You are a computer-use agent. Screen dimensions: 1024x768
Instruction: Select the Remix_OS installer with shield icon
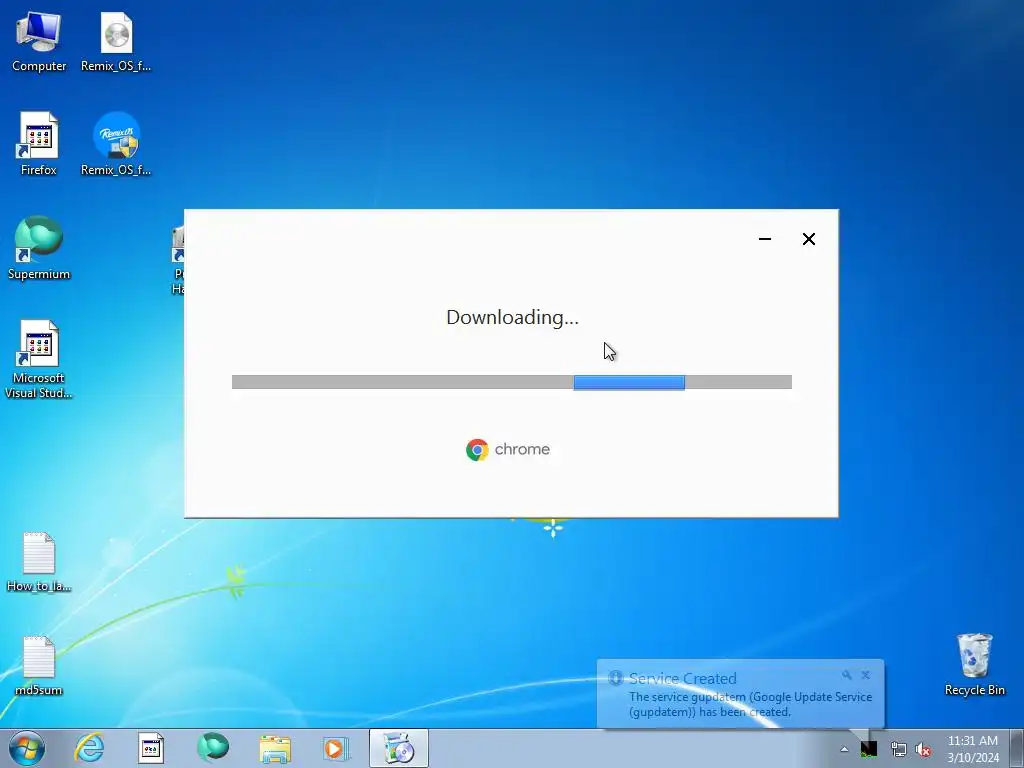(x=116, y=144)
